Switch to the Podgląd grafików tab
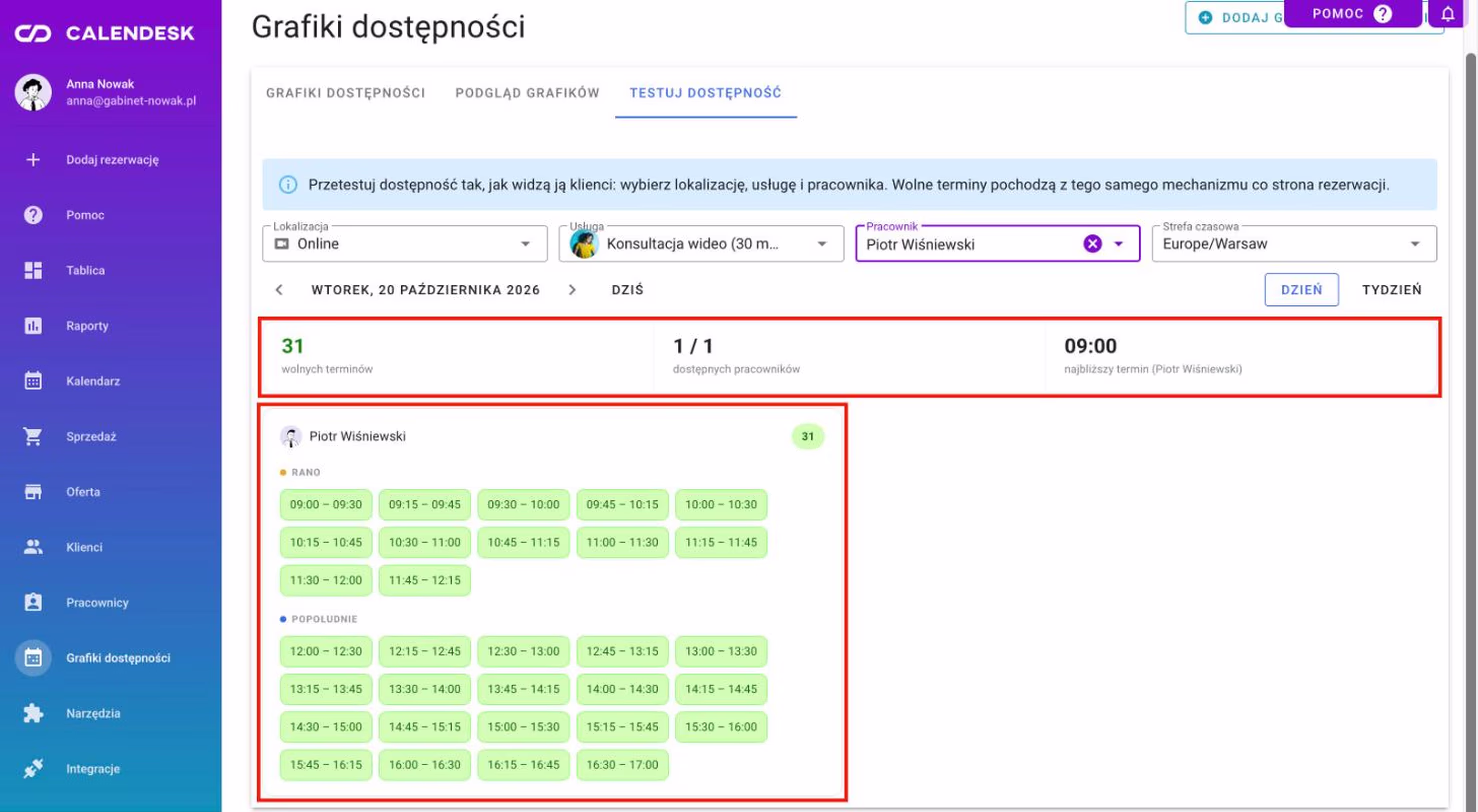 [x=527, y=93]
